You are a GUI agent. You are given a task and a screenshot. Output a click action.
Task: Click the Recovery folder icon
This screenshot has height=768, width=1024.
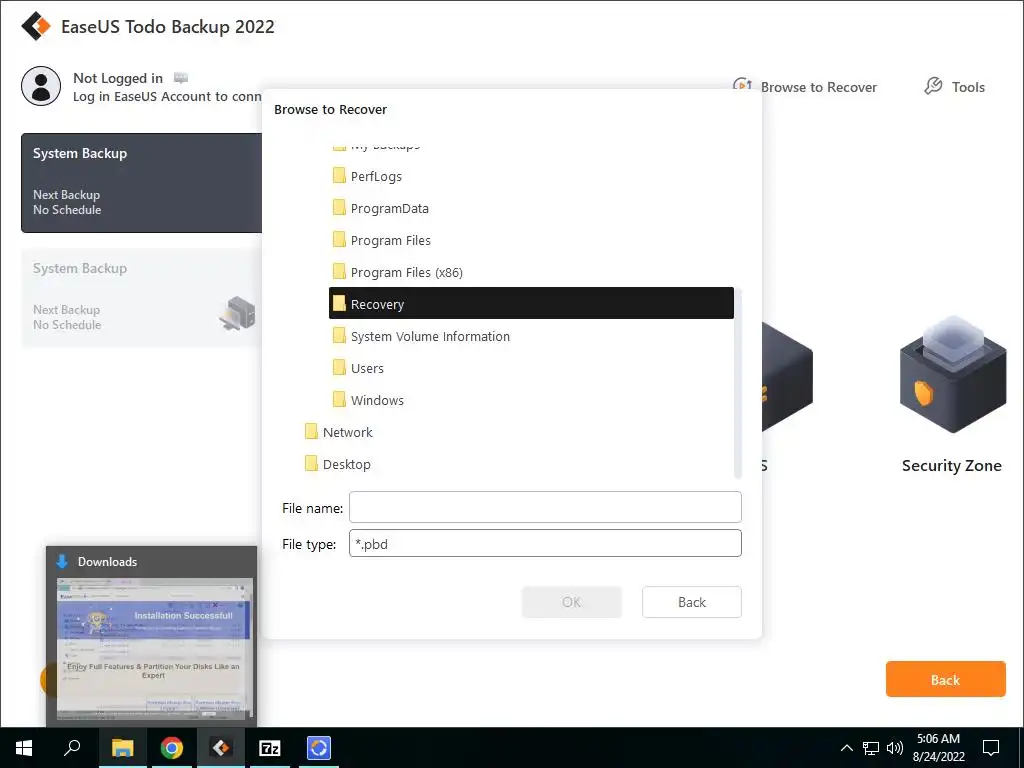coord(339,304)
